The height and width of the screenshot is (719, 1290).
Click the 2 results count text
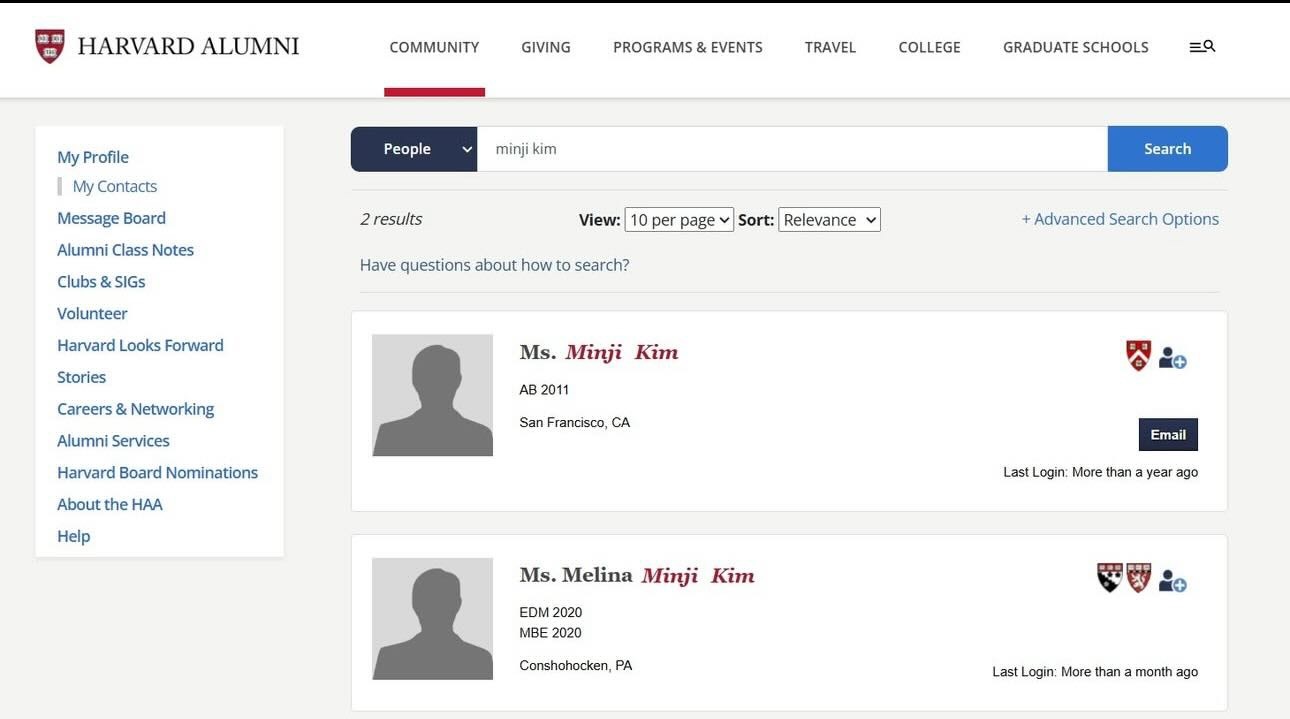[391, 219]
